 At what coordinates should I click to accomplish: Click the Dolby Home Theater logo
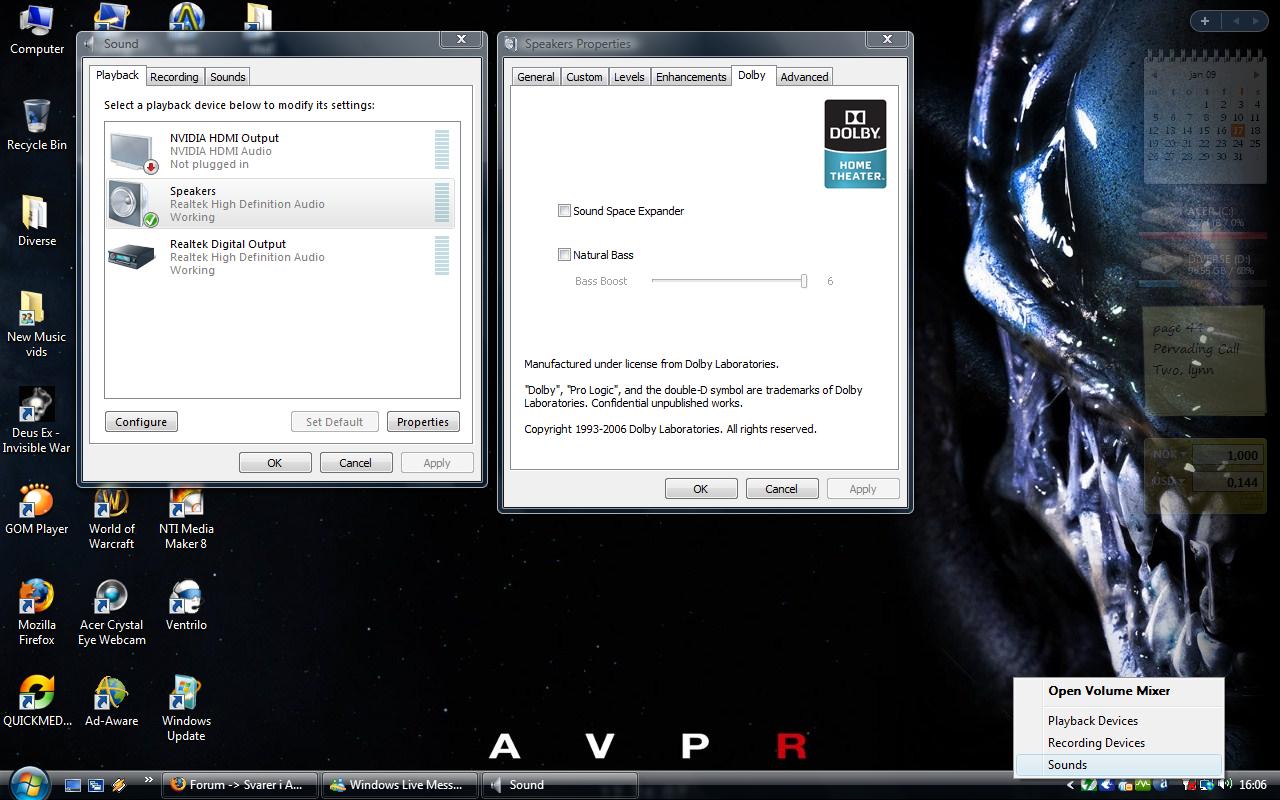(855, 143)
